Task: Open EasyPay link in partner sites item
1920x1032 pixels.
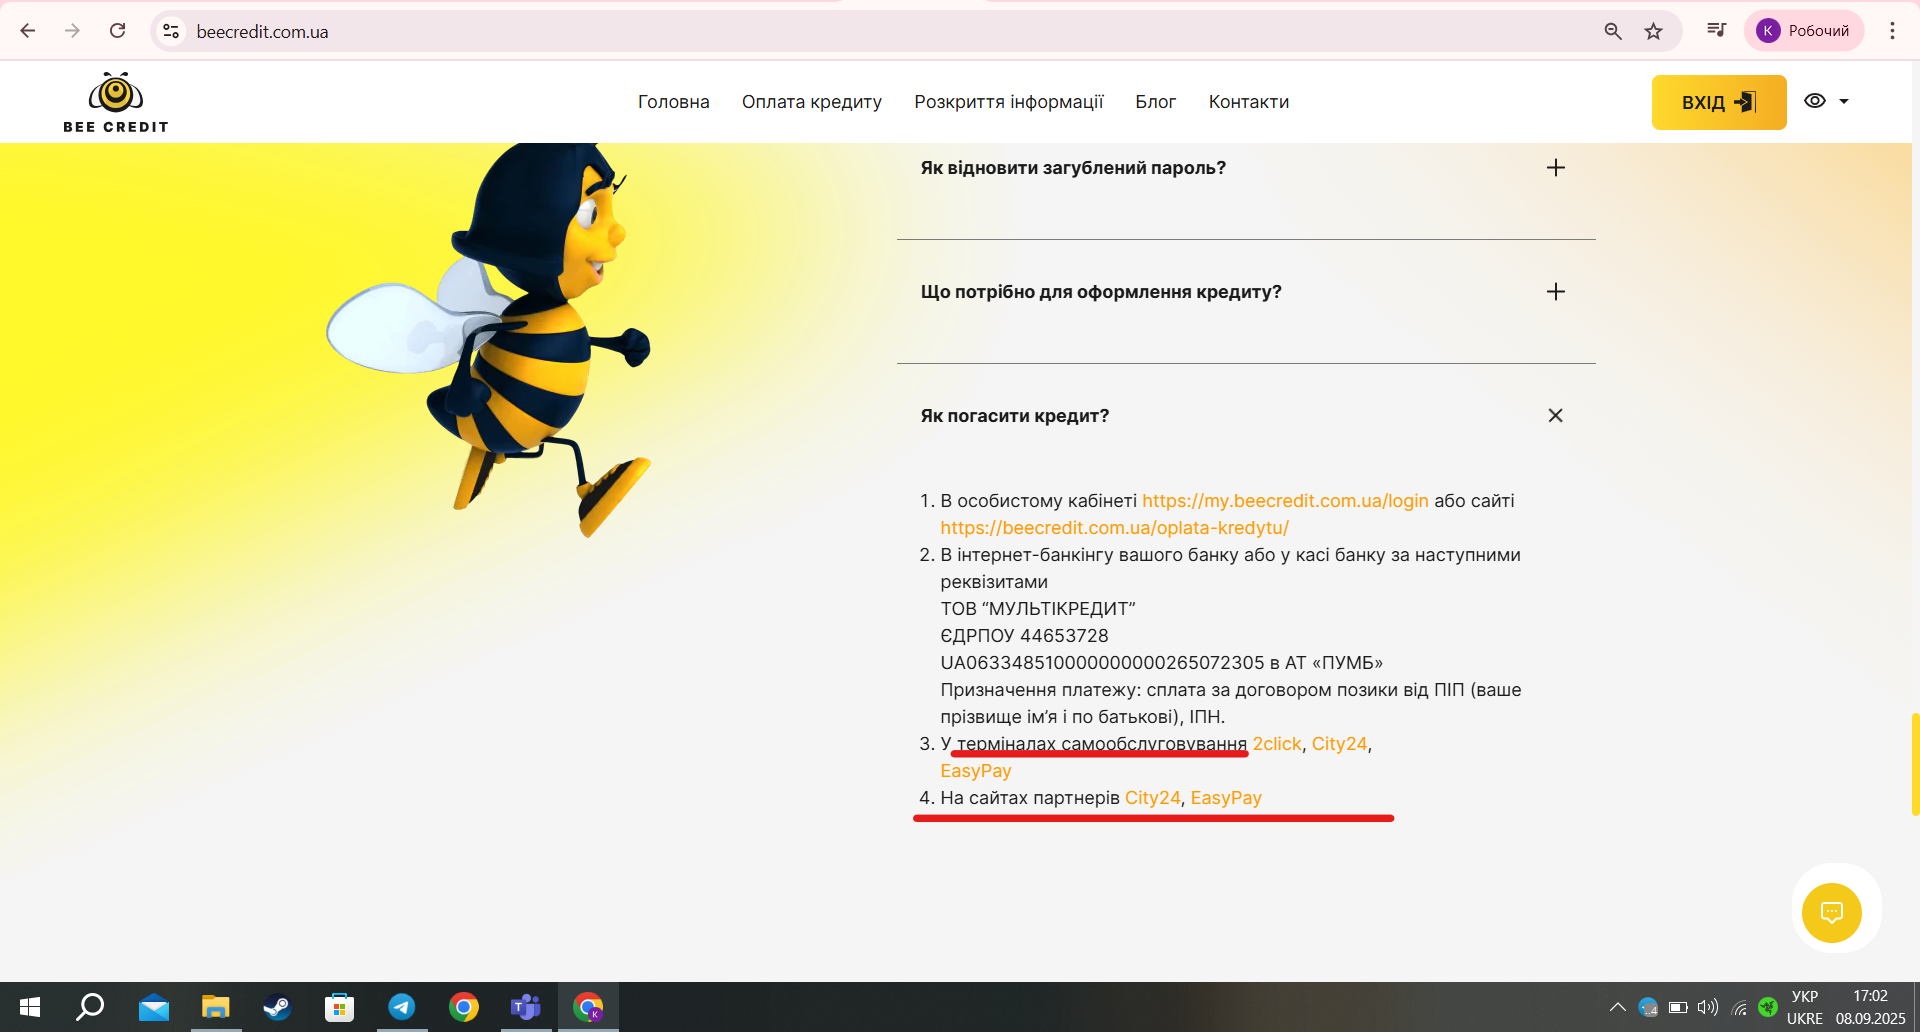Action: point(1226,798)
